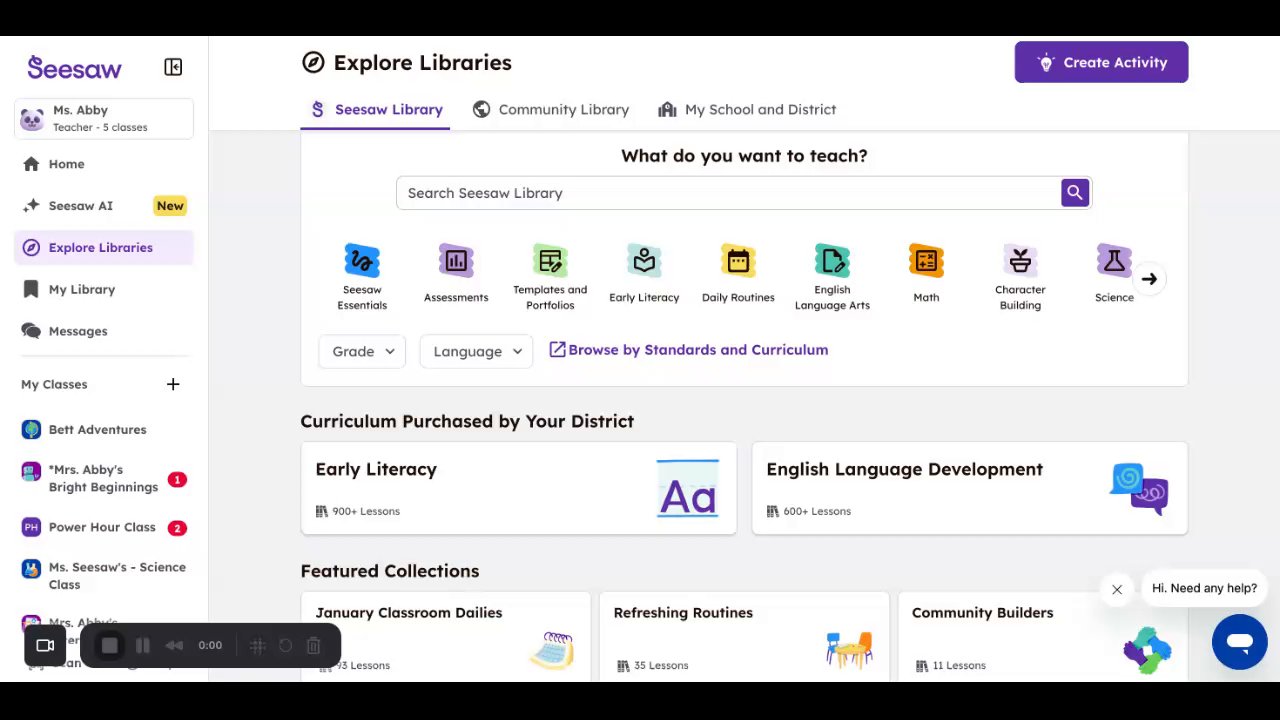Open Seesaw AI in the sidebar

point(104,206)
